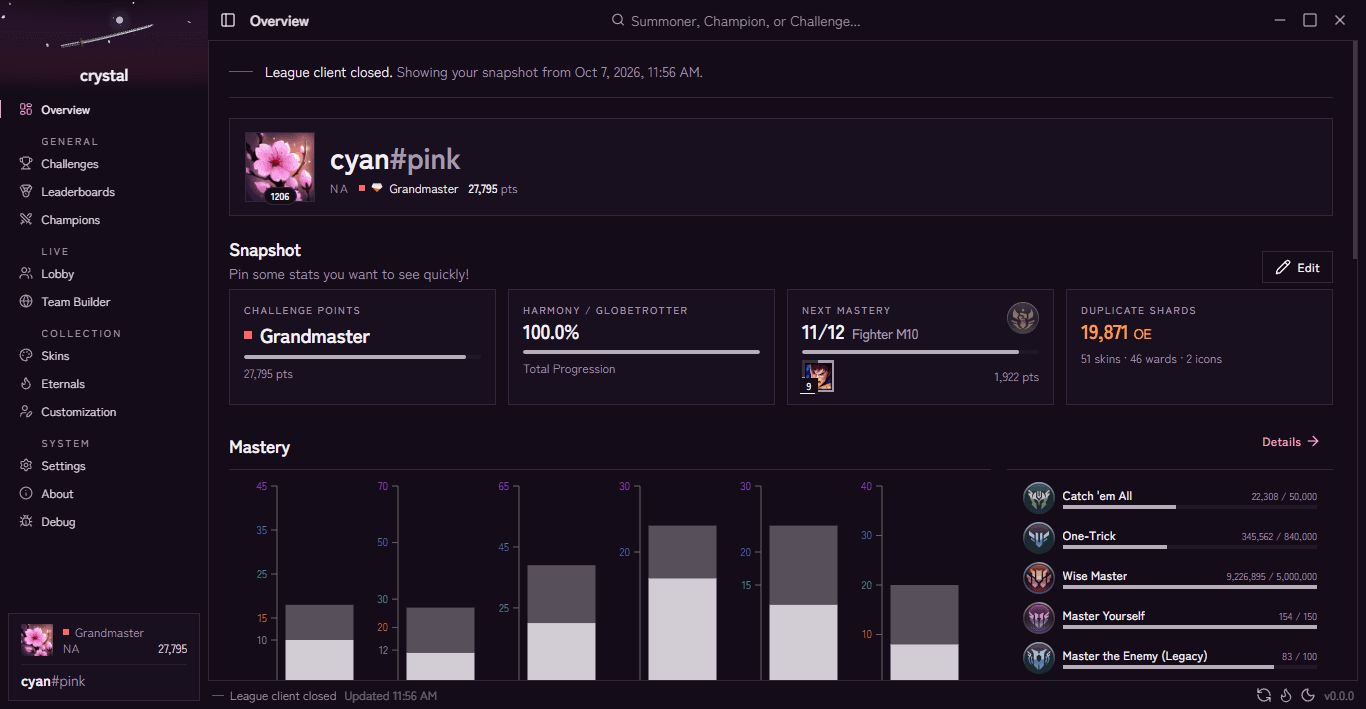Click the v0.0.0 version label
This screenshot has width=1366, height=709.
tap(1339, 696)
